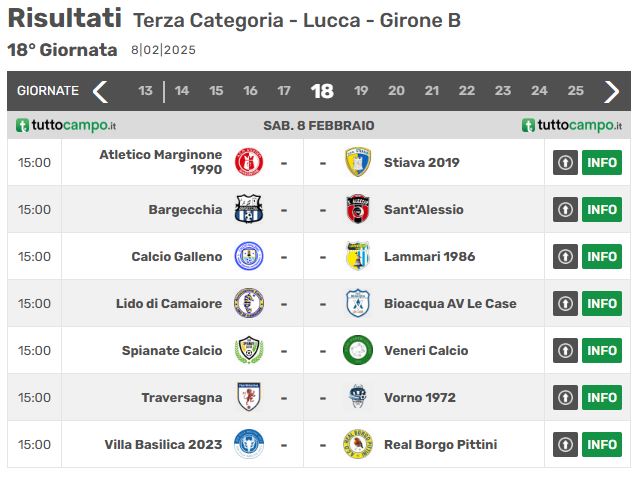Viewport: 639px width, 478px height.
Task: Open the Bioacqua AV Le Case team link
Action: (x=450, y=304)
